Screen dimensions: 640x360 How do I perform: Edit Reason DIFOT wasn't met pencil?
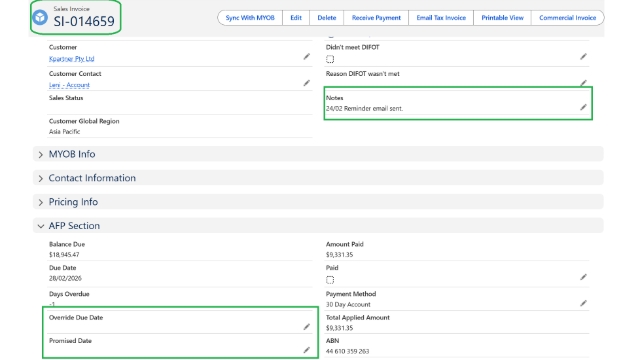coord(583,83)
